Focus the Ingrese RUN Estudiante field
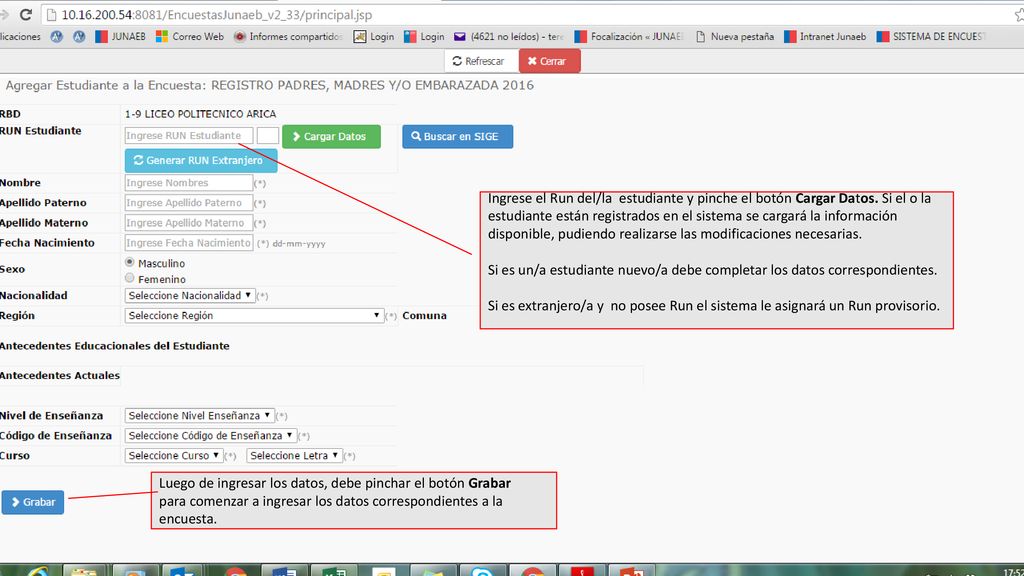Viewport: 1024px width, 576px height. [189, 135]
